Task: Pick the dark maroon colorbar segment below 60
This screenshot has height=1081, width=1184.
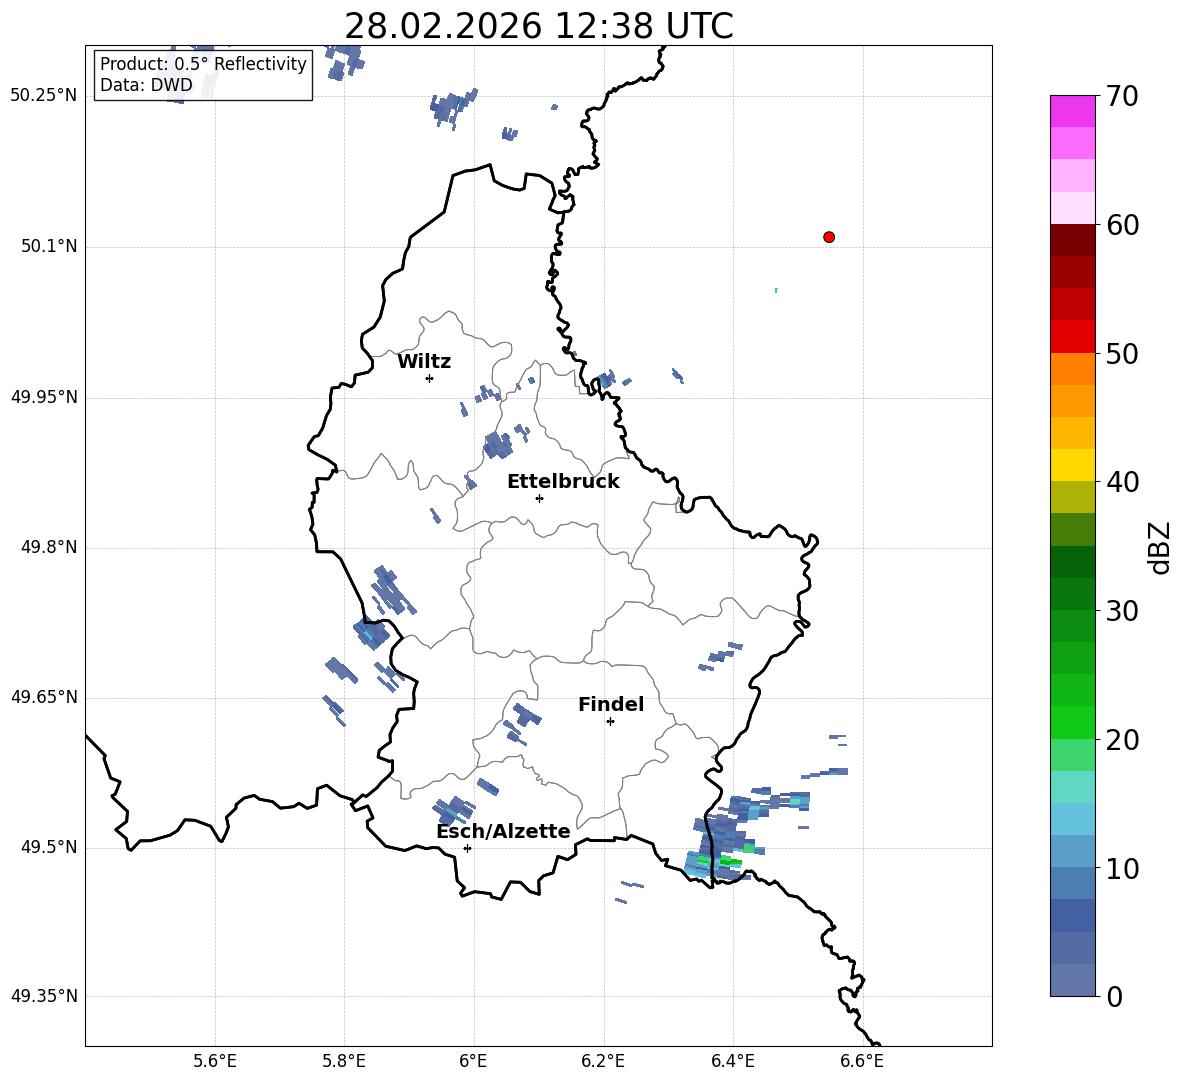Action: coord(1072,241)
